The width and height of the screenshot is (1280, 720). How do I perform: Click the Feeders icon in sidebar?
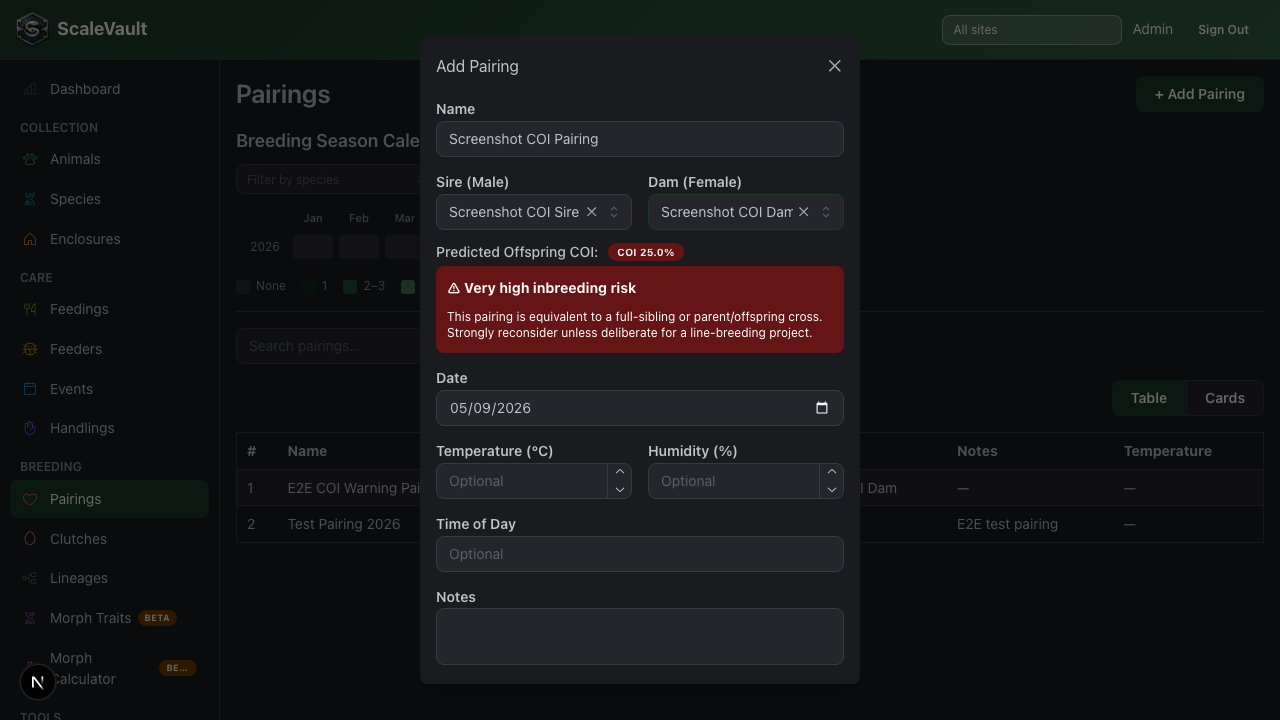(30, 349)
